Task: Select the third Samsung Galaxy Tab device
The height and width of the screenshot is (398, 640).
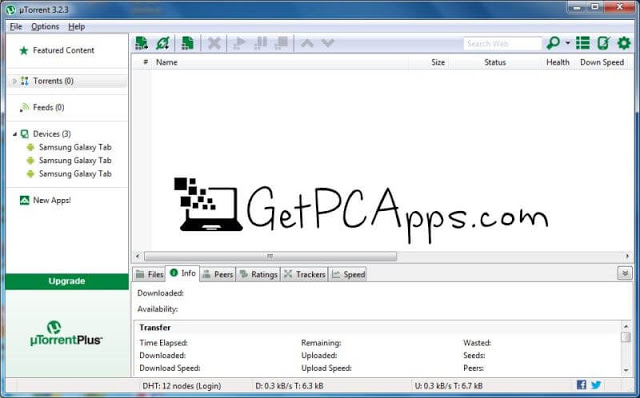Action: point(75,174)
